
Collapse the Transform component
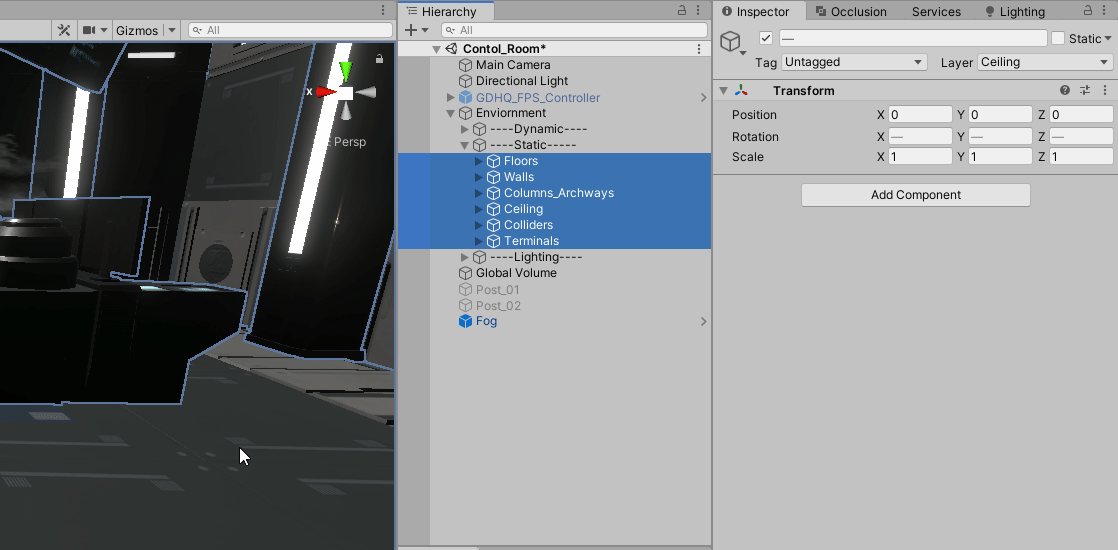[x=723, y=91]
